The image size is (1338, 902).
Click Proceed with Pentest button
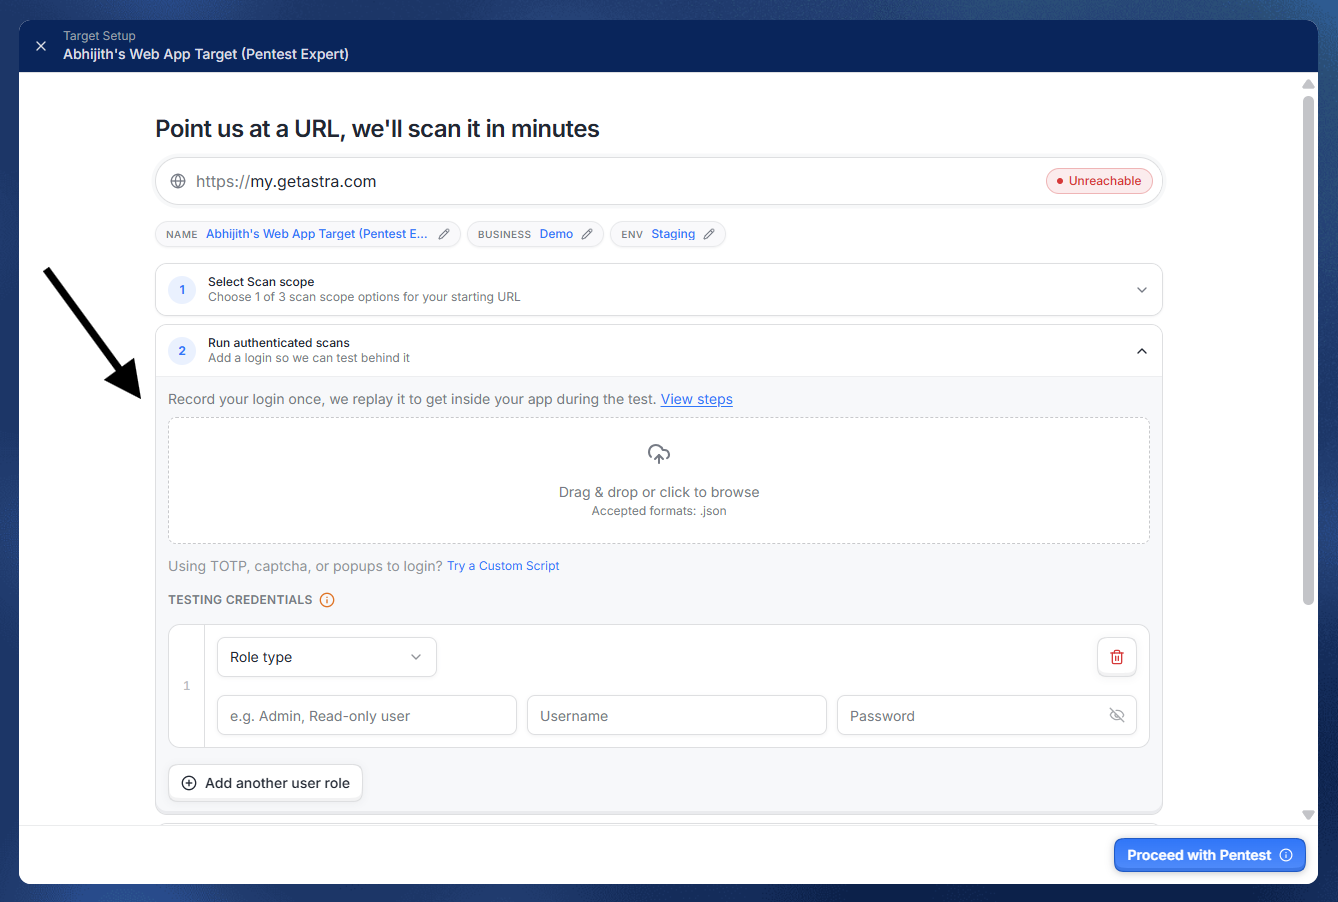tap(1210, 855)
